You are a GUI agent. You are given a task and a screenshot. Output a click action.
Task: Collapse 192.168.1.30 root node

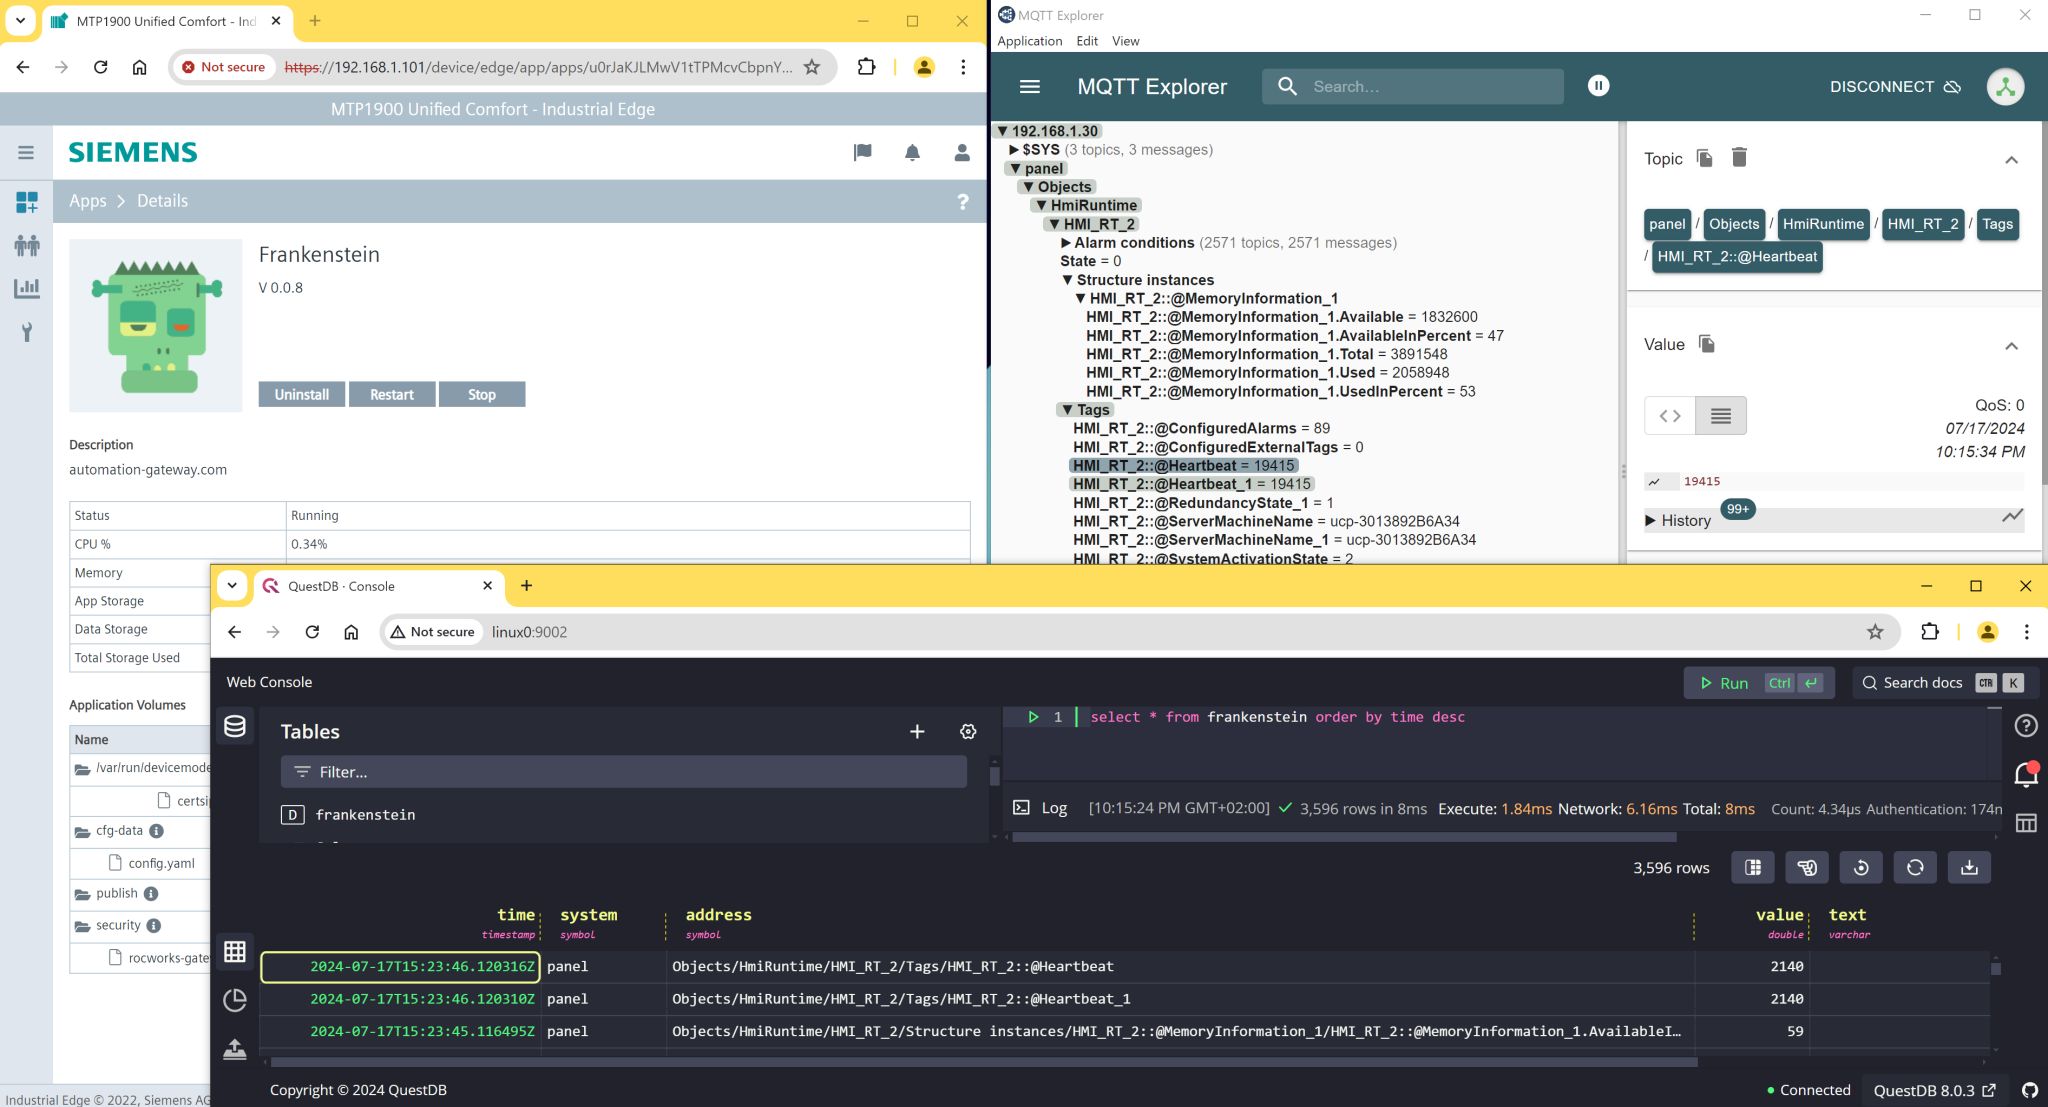1003,131
